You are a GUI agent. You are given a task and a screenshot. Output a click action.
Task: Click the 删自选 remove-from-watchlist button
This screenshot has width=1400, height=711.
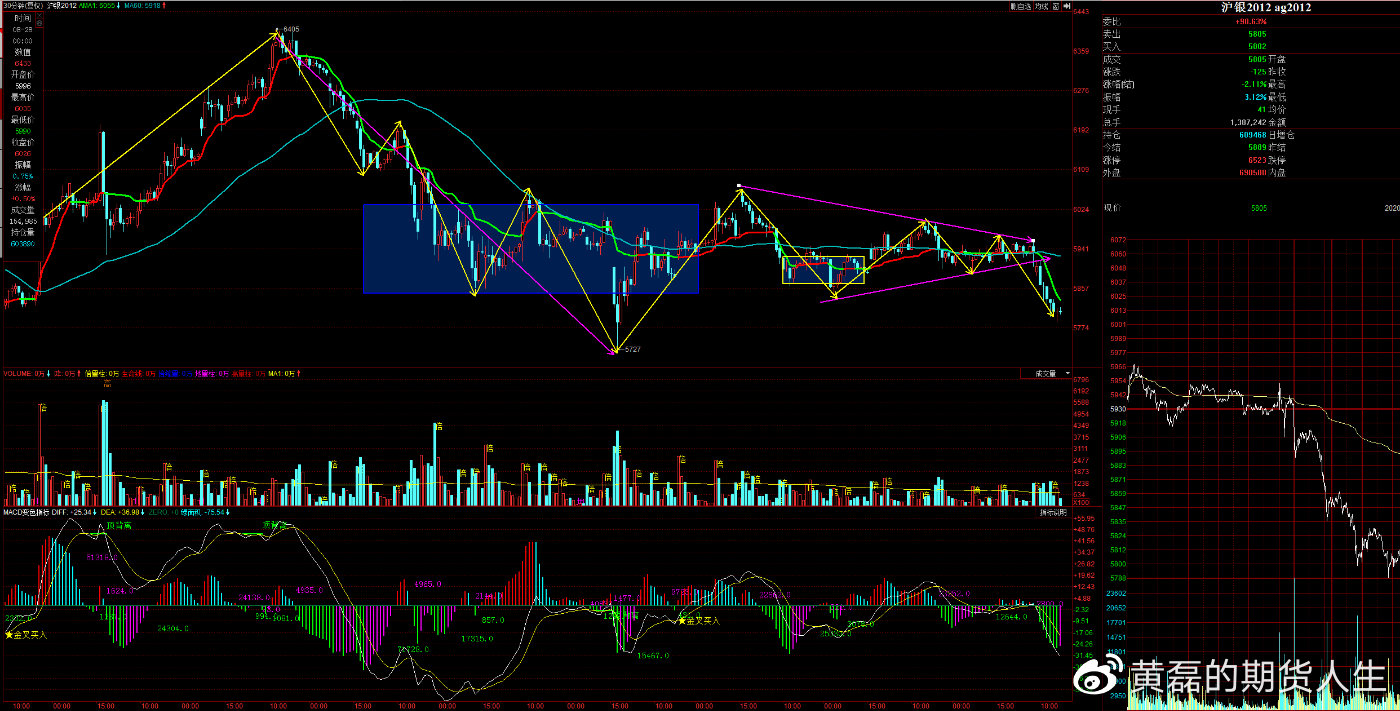click(1019, 6)
